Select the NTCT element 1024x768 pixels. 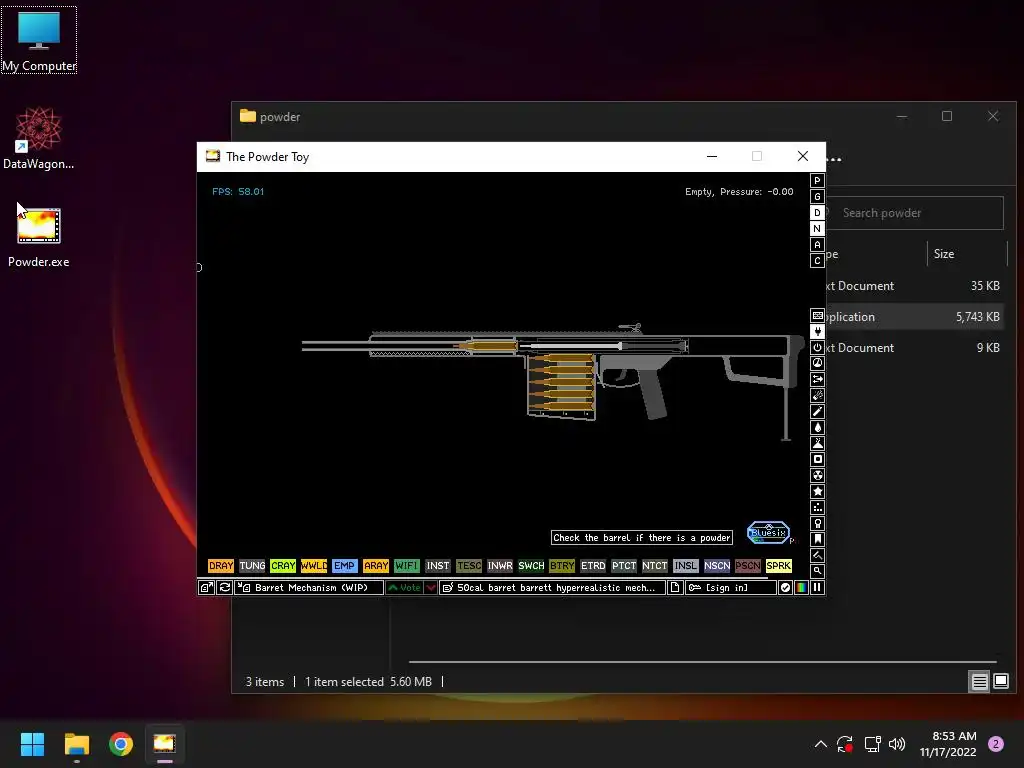(655, 566)
